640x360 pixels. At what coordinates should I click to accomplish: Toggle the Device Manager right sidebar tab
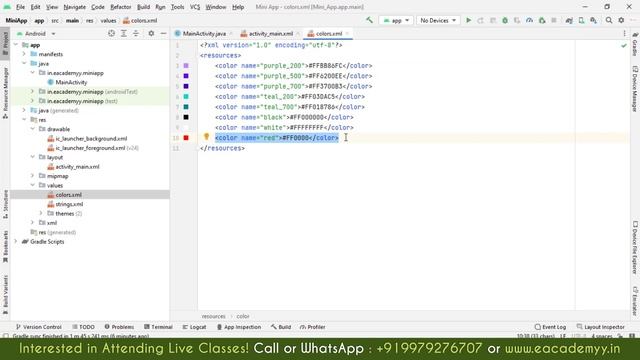pos(635,88)
